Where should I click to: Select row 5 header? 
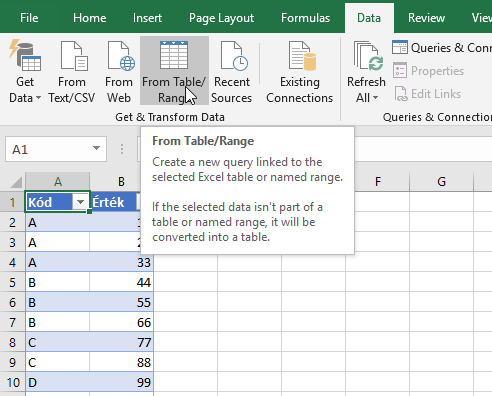pos(12,283)
